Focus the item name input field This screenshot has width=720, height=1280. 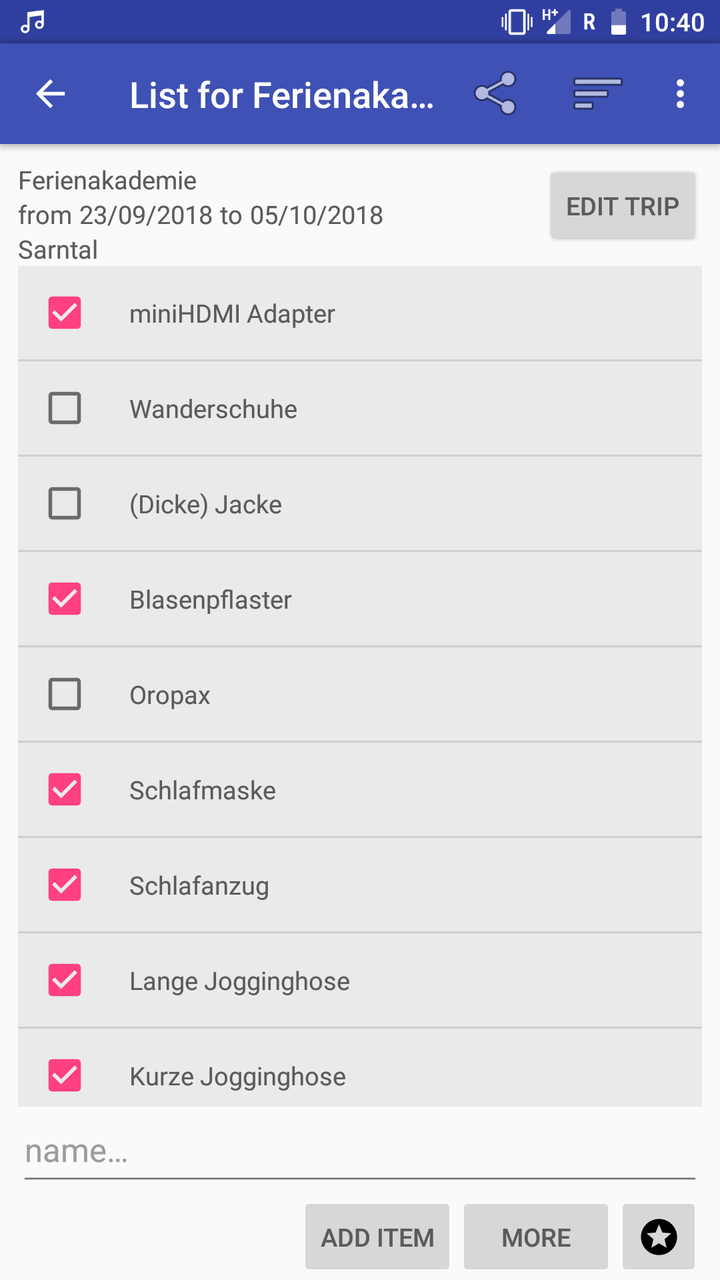pyautogui.click(x=360, y=1152)
